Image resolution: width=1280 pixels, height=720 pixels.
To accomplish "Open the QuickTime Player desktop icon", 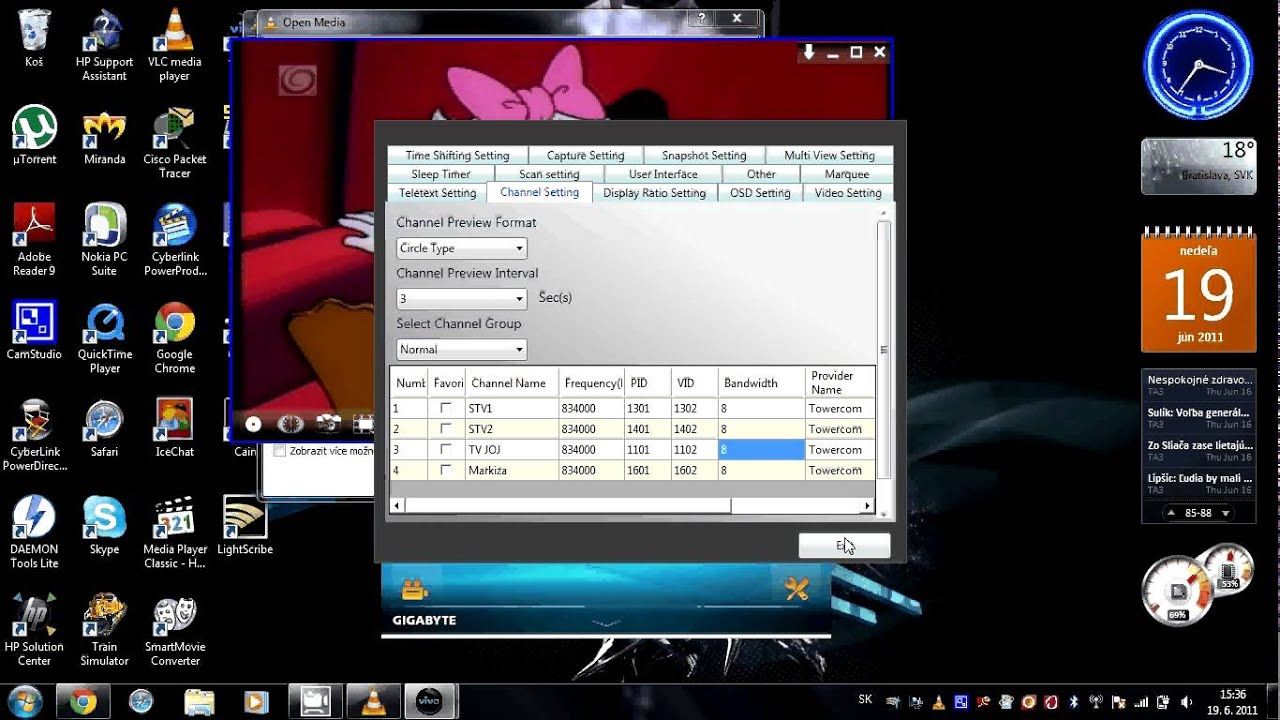I will pos(105,338).
